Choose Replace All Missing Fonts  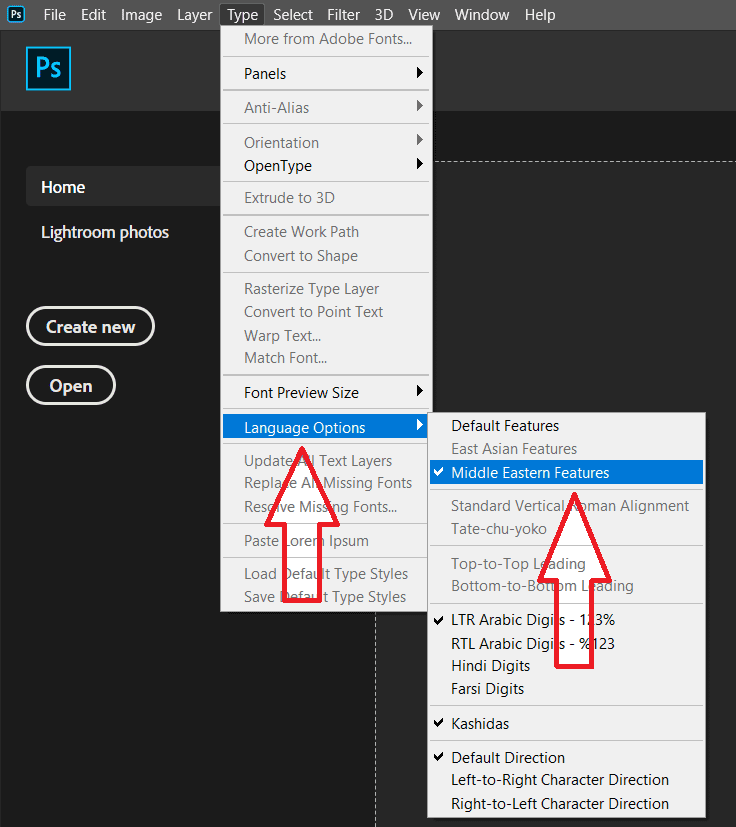[x=325, y=483]
